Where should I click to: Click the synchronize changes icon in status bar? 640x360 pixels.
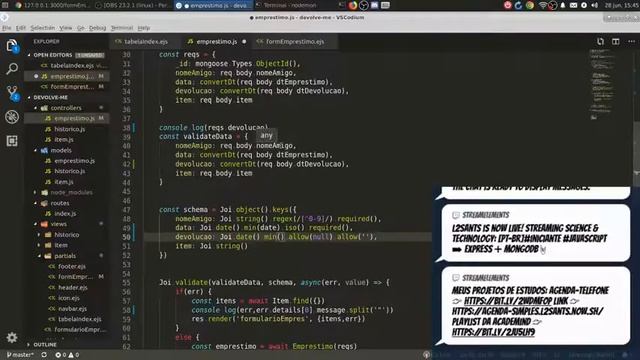[x=44, y=355]
